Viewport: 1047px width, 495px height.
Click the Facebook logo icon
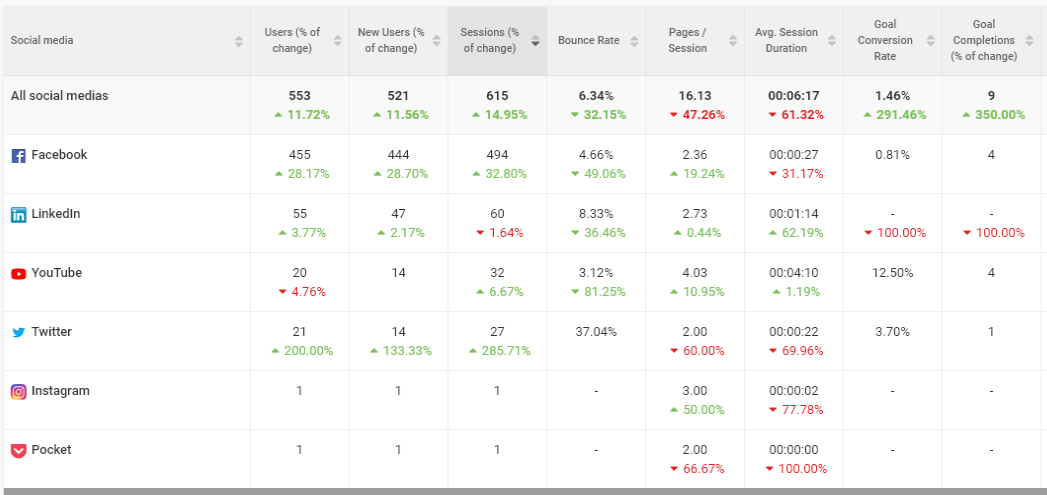pos(19,156)
